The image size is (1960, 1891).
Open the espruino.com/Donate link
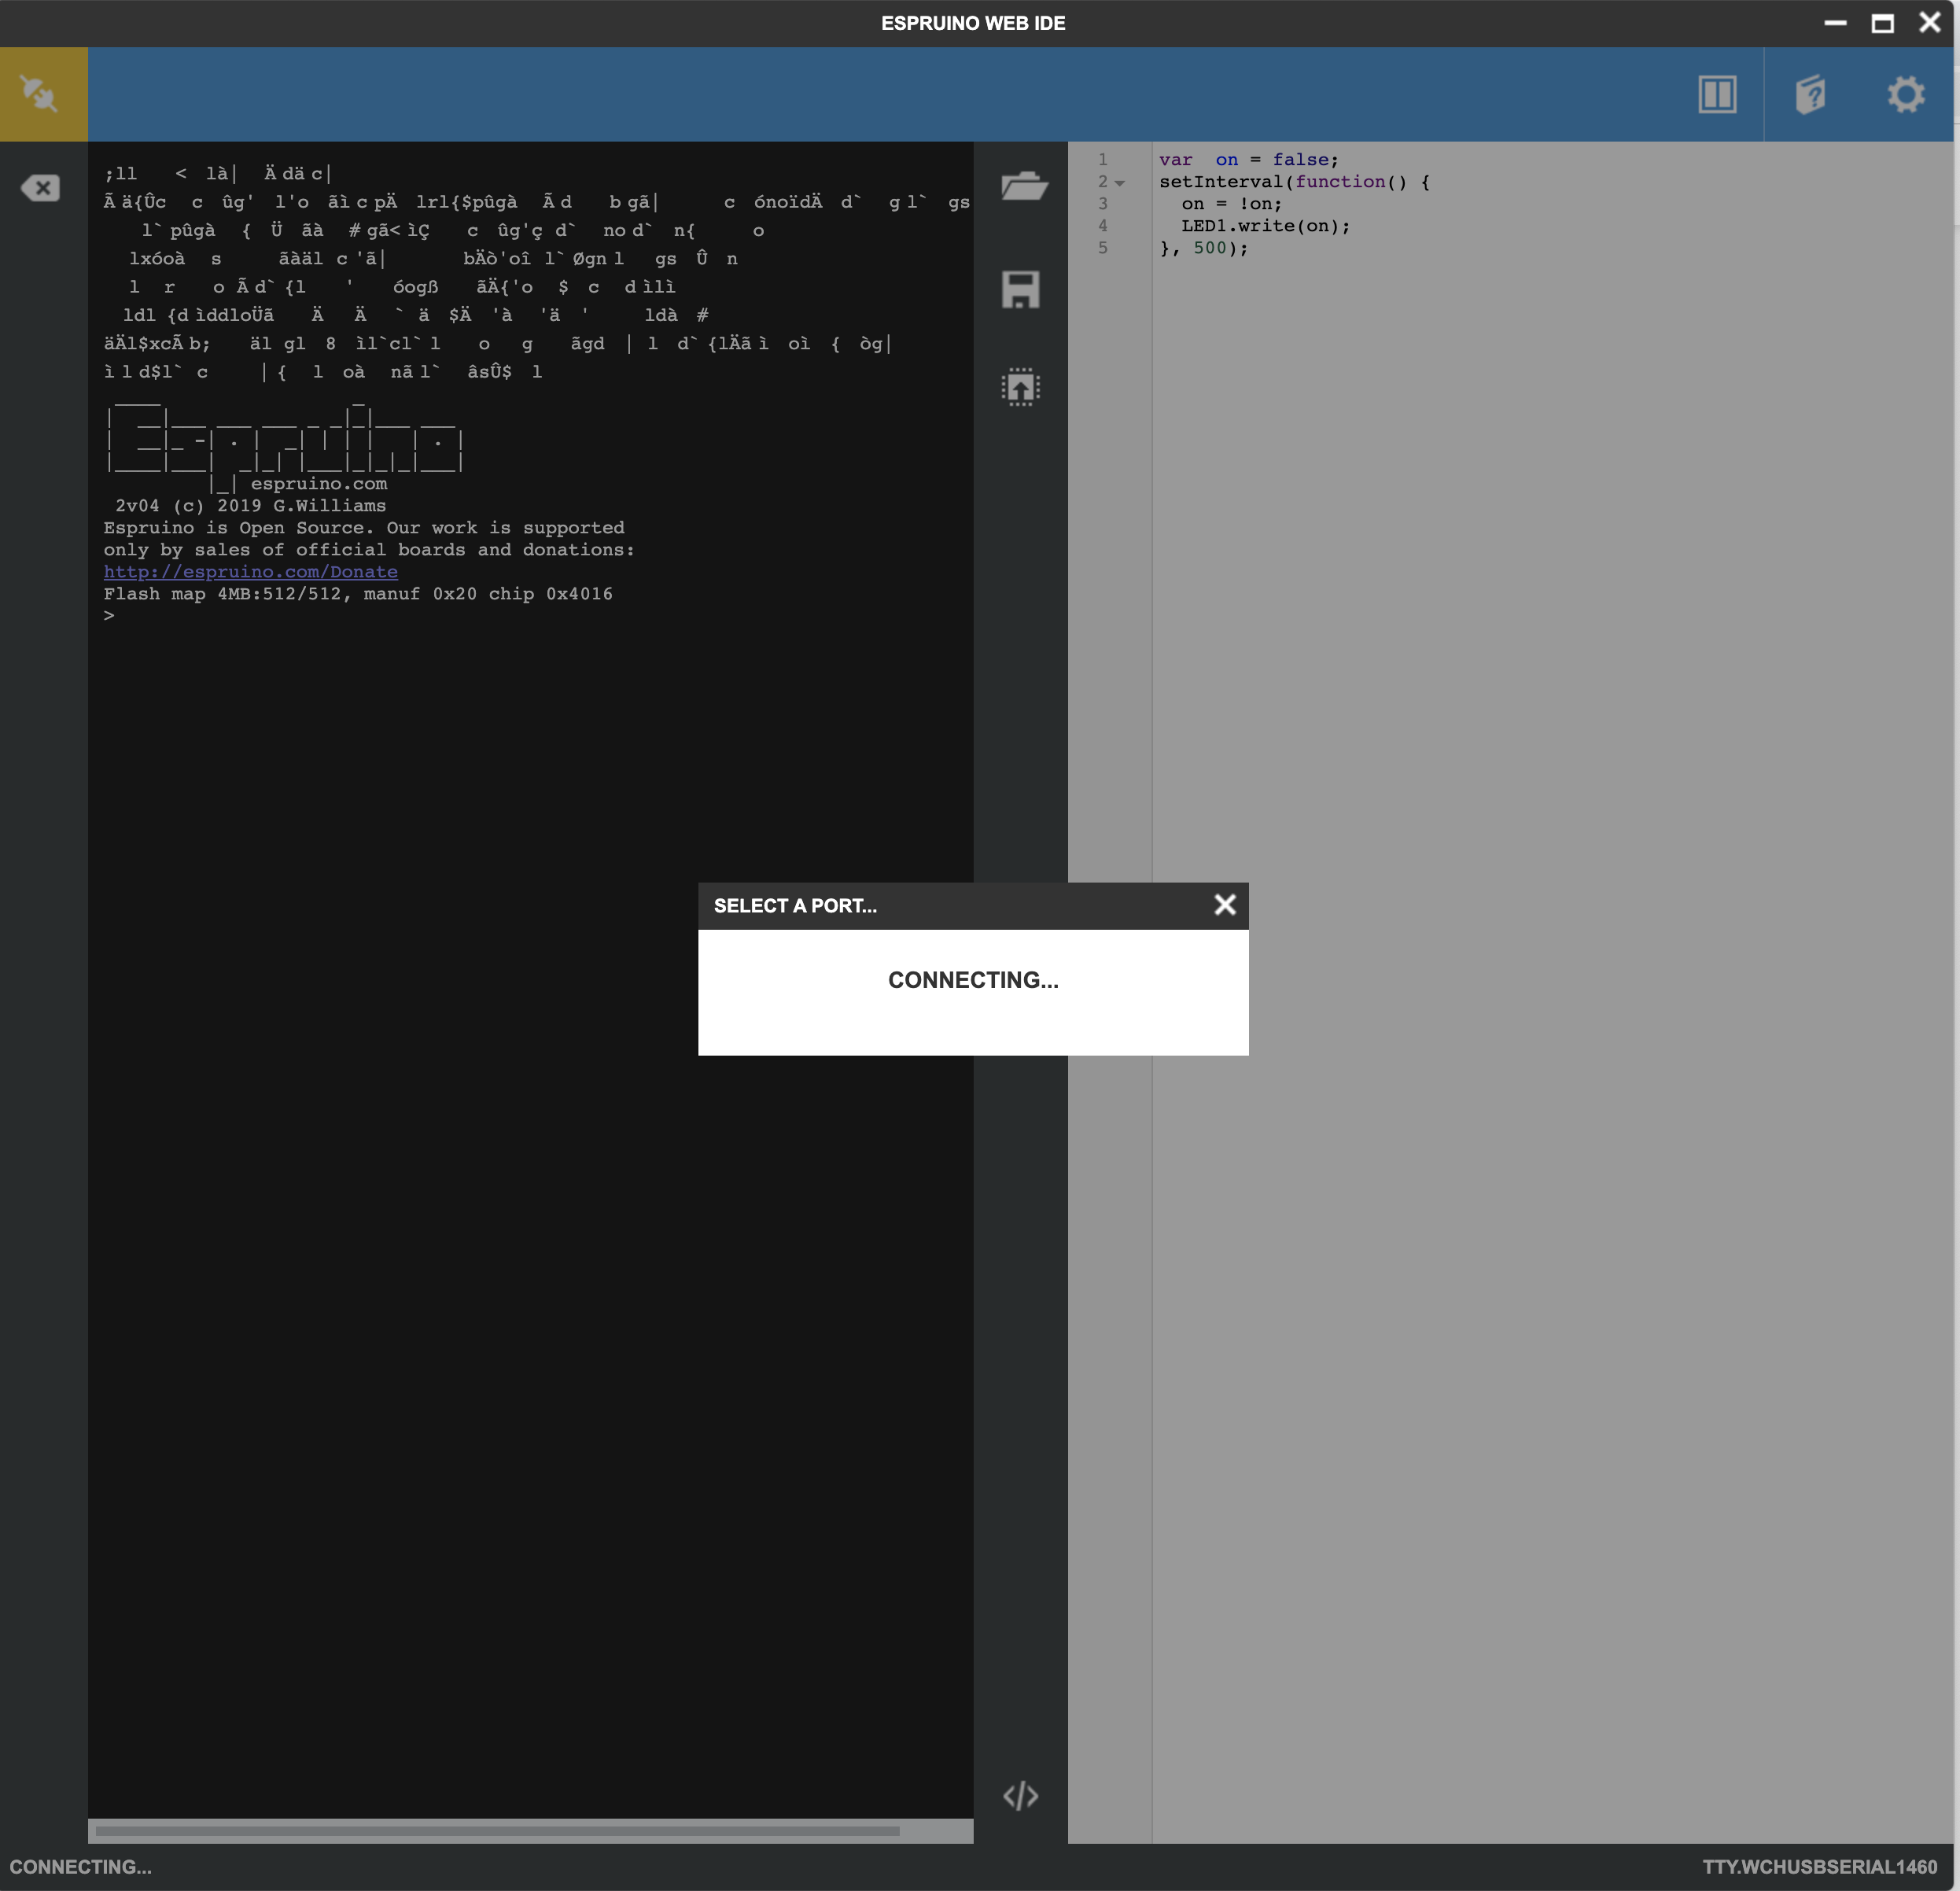click(x=250, y=572)
